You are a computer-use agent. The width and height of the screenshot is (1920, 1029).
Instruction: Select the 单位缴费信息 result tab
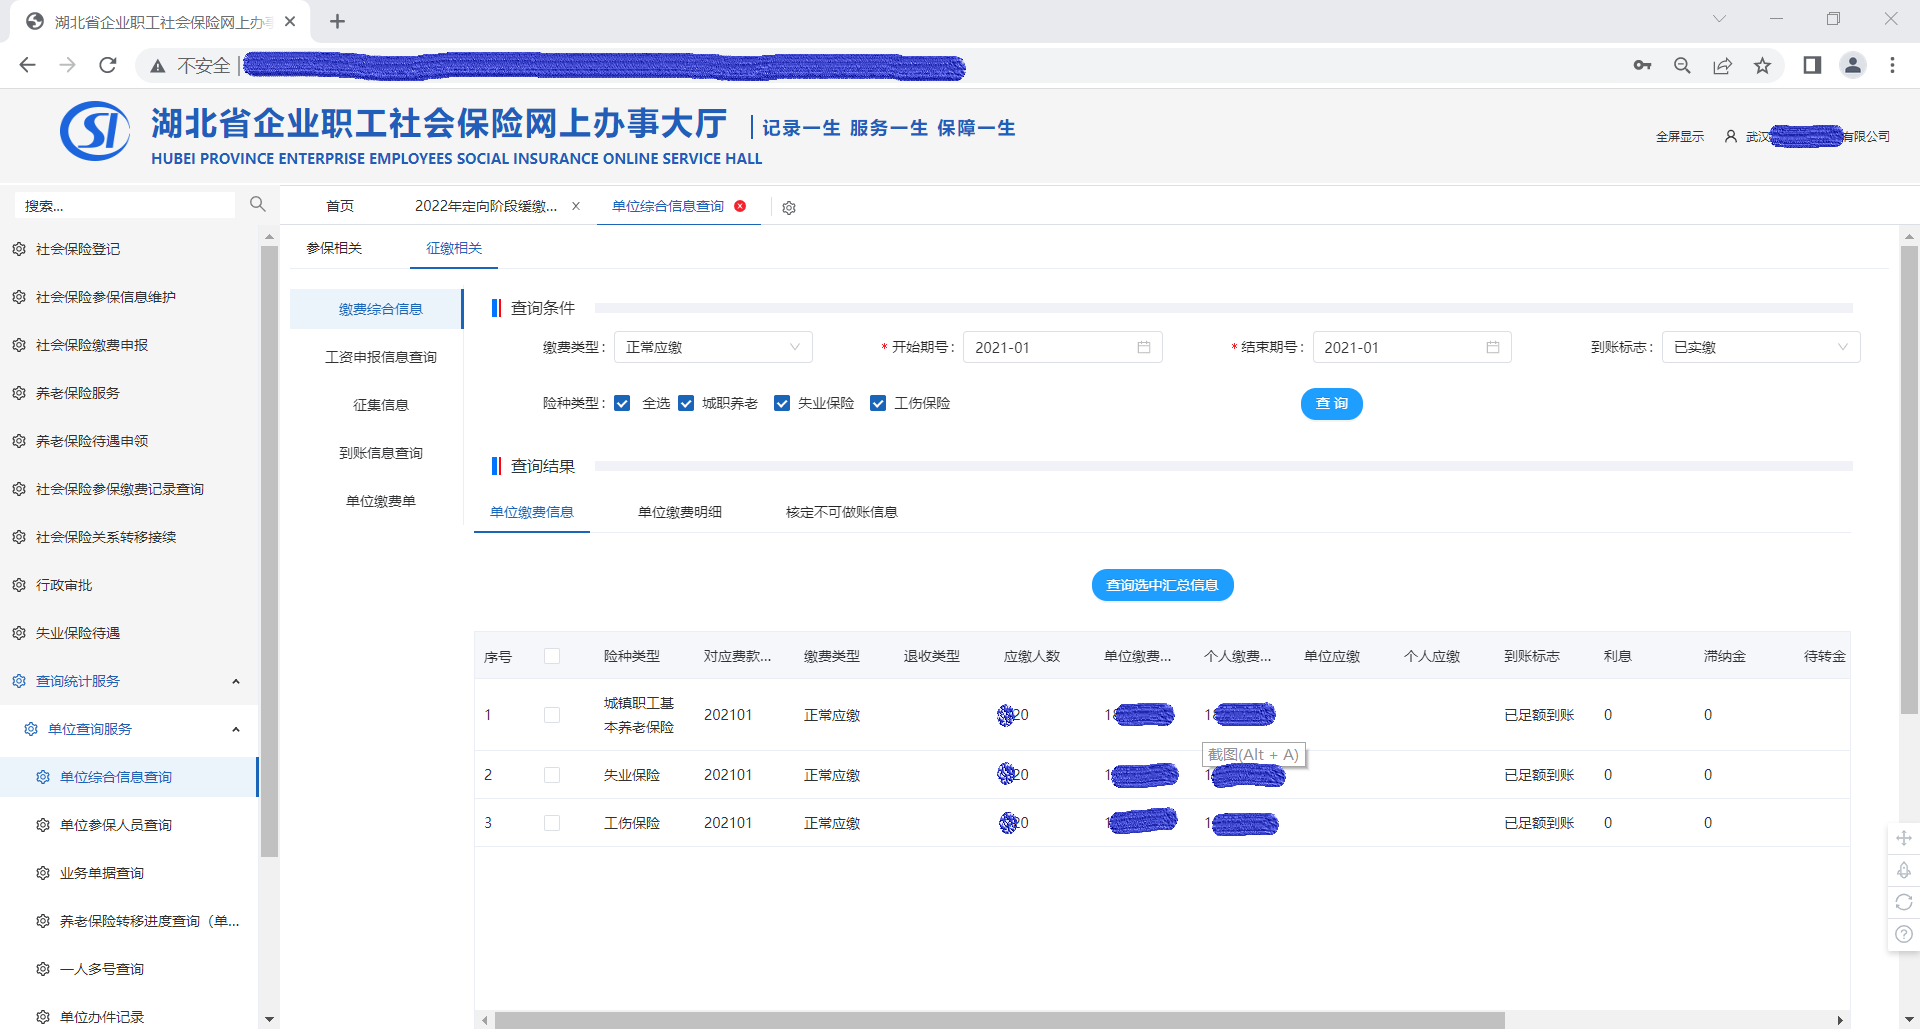[532, 512]
